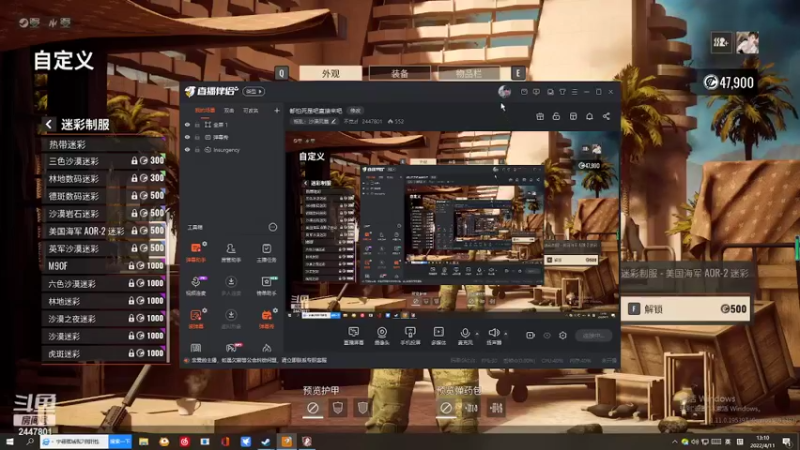Select the no ammo pouch preview option
This screenshot has width=800, height=450.
[445, 408]
